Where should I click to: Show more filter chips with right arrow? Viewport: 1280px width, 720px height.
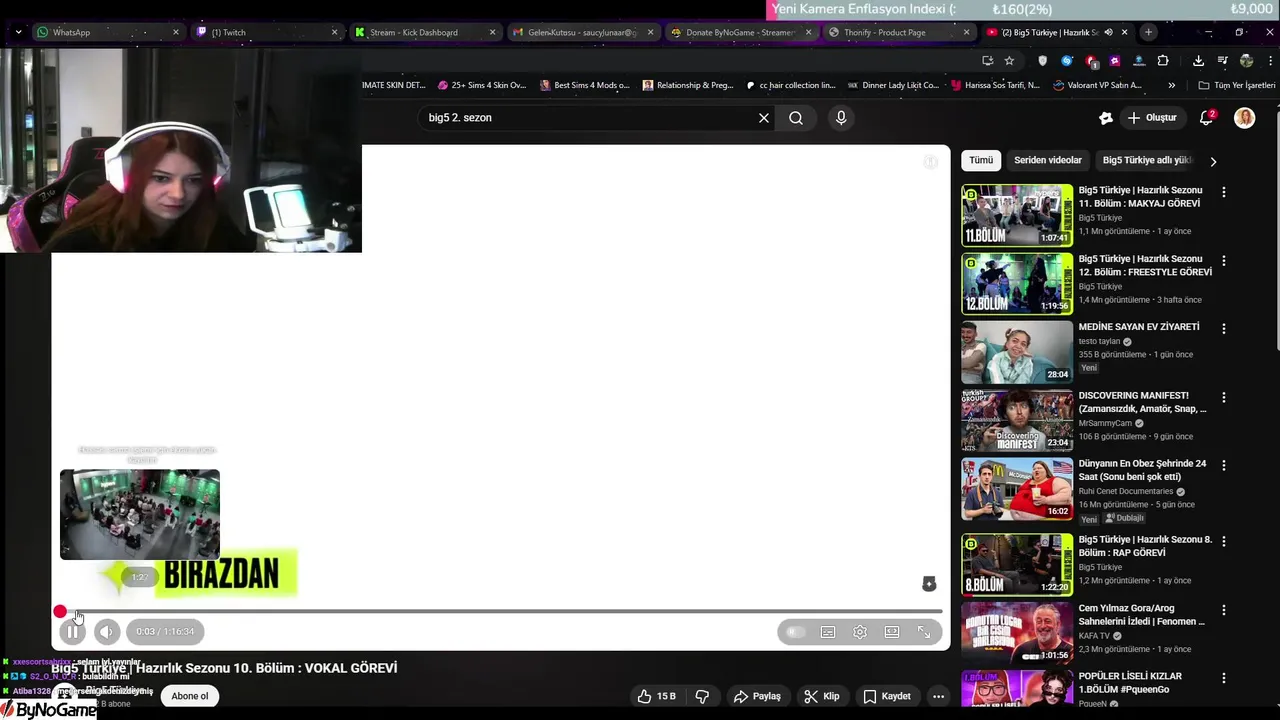point(1213,161)
